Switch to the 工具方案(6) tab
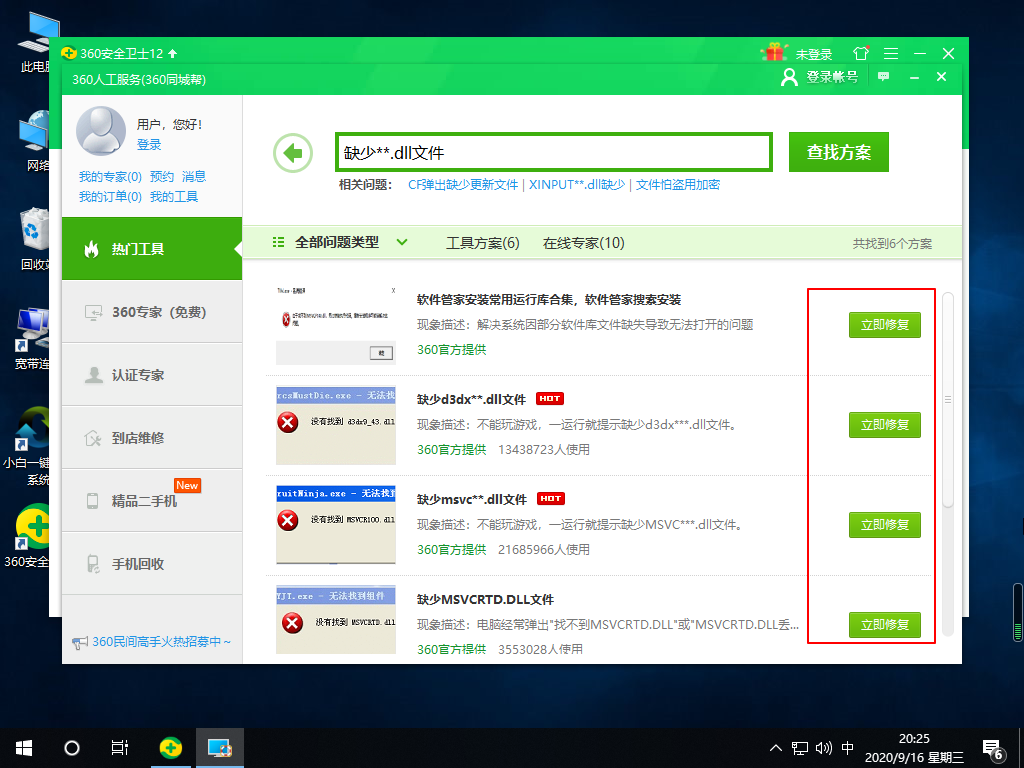Screen dimensions: 1024x768 (x=482, y=243)
